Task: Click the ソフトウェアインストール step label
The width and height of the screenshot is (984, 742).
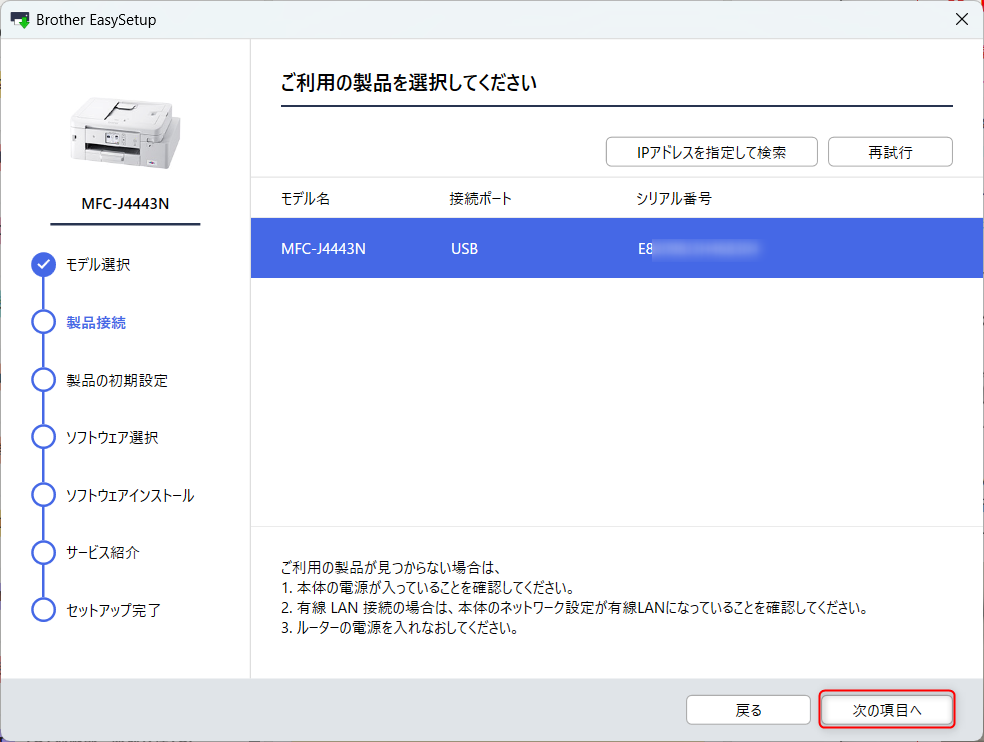Action: (x=130, y=495)
